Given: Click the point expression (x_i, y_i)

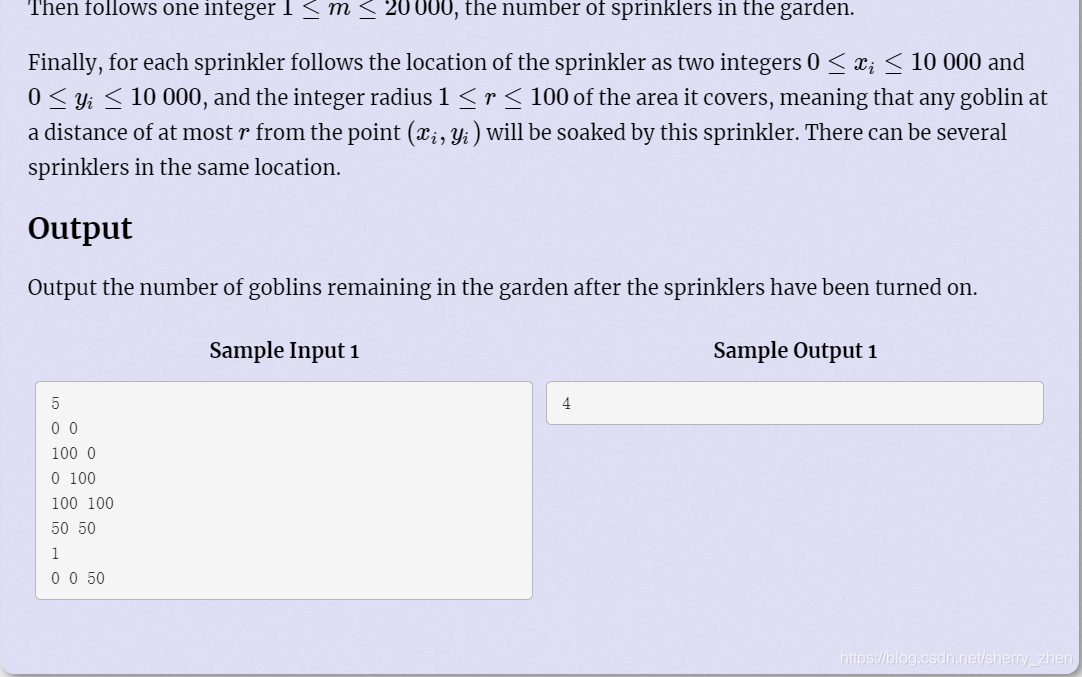Looking at the screenshot, I should point(444,133).
